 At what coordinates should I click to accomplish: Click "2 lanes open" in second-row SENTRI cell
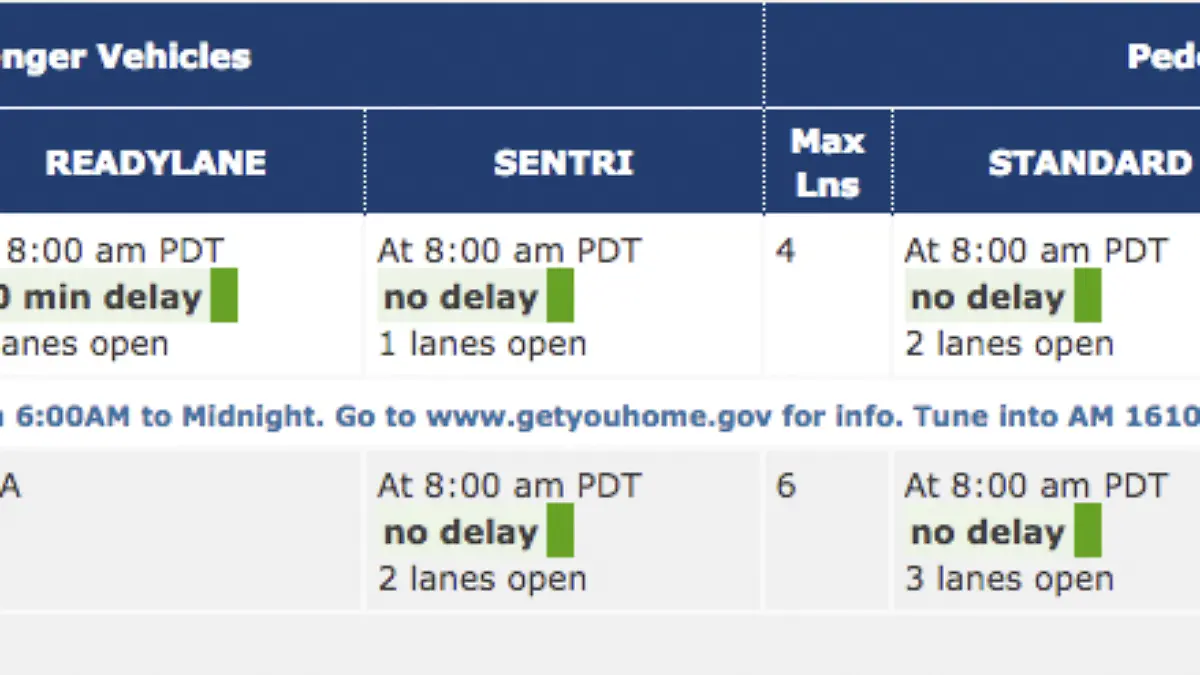482,579
